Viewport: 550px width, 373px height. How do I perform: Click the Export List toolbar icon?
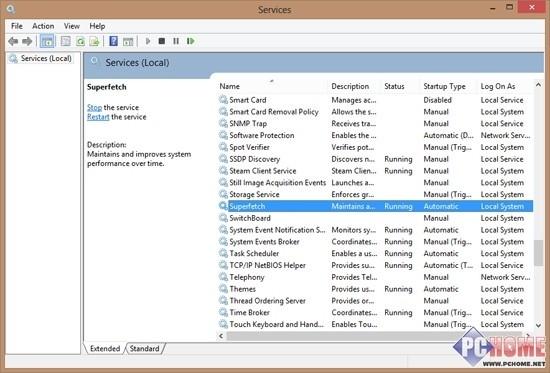coord(94,41)
